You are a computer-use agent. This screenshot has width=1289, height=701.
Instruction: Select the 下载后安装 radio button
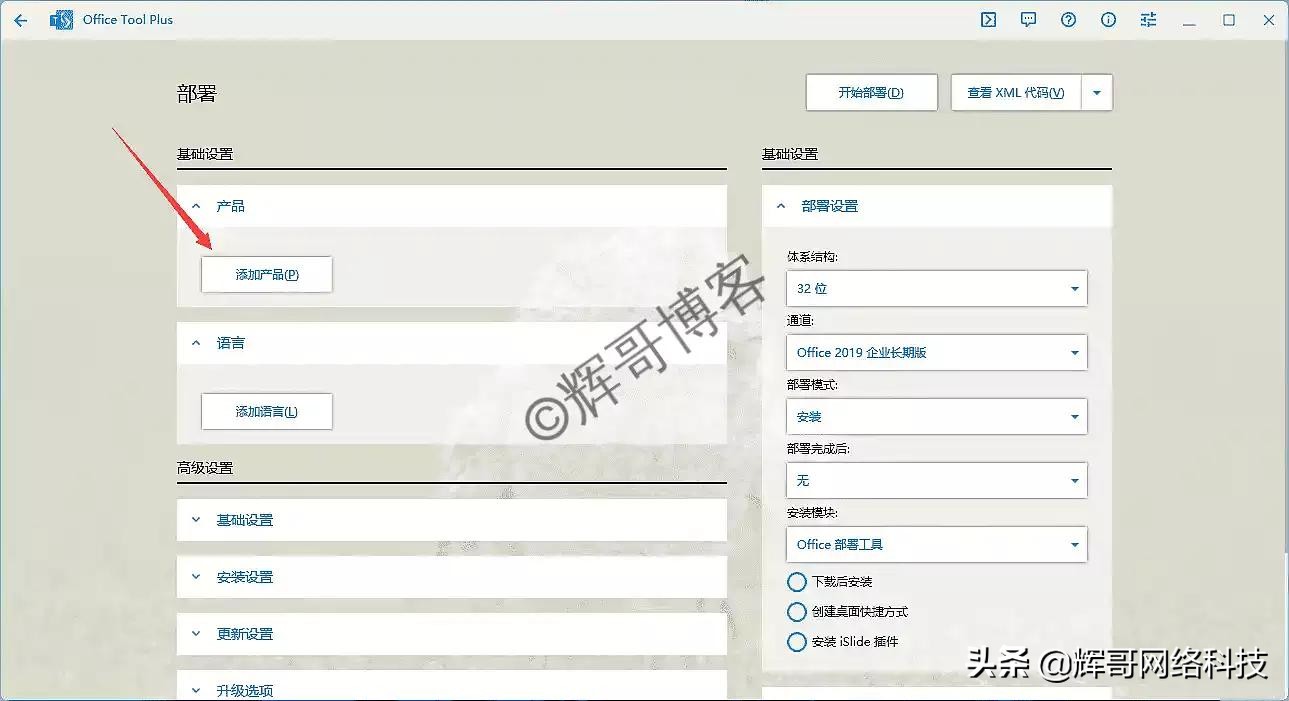click(x=797, y=581)
